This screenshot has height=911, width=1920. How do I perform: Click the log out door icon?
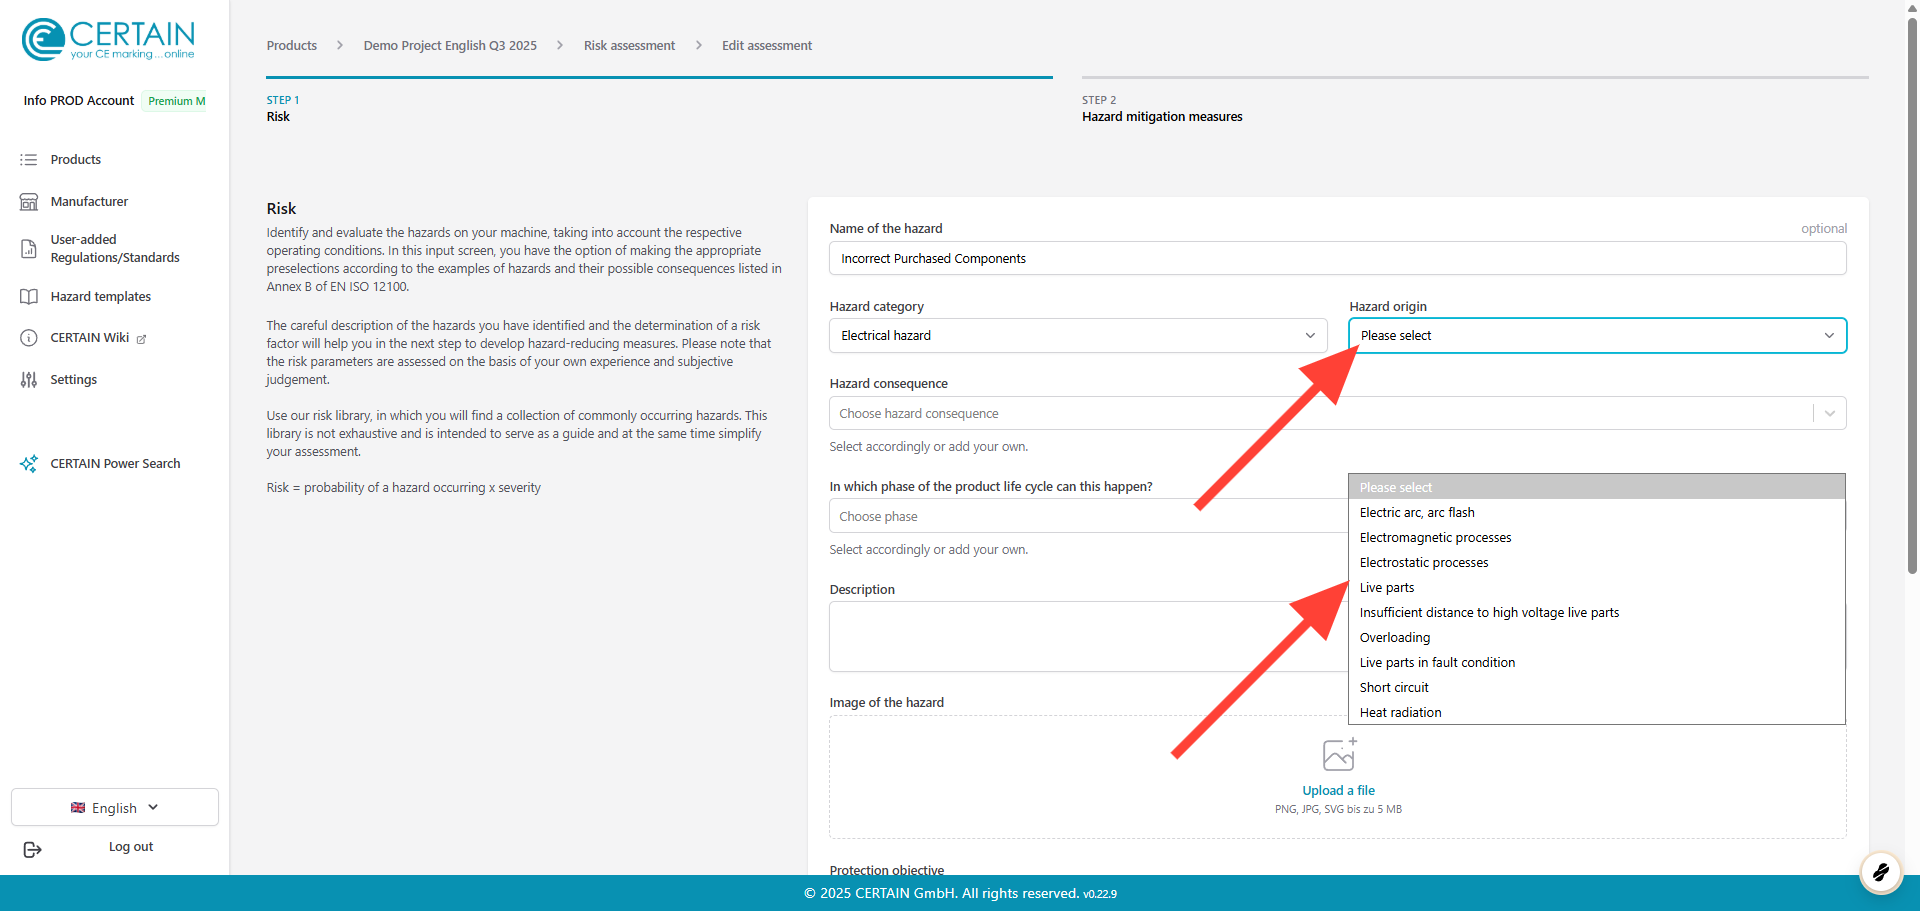32,849
